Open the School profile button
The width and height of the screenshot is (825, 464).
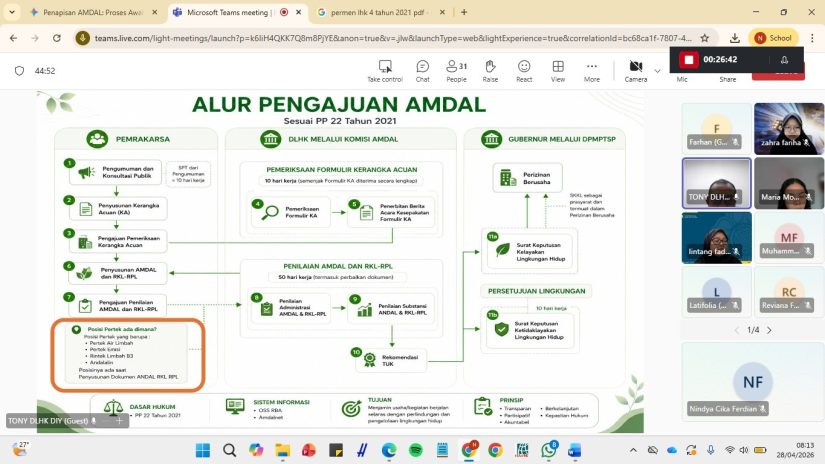click(x=773, y=38)
